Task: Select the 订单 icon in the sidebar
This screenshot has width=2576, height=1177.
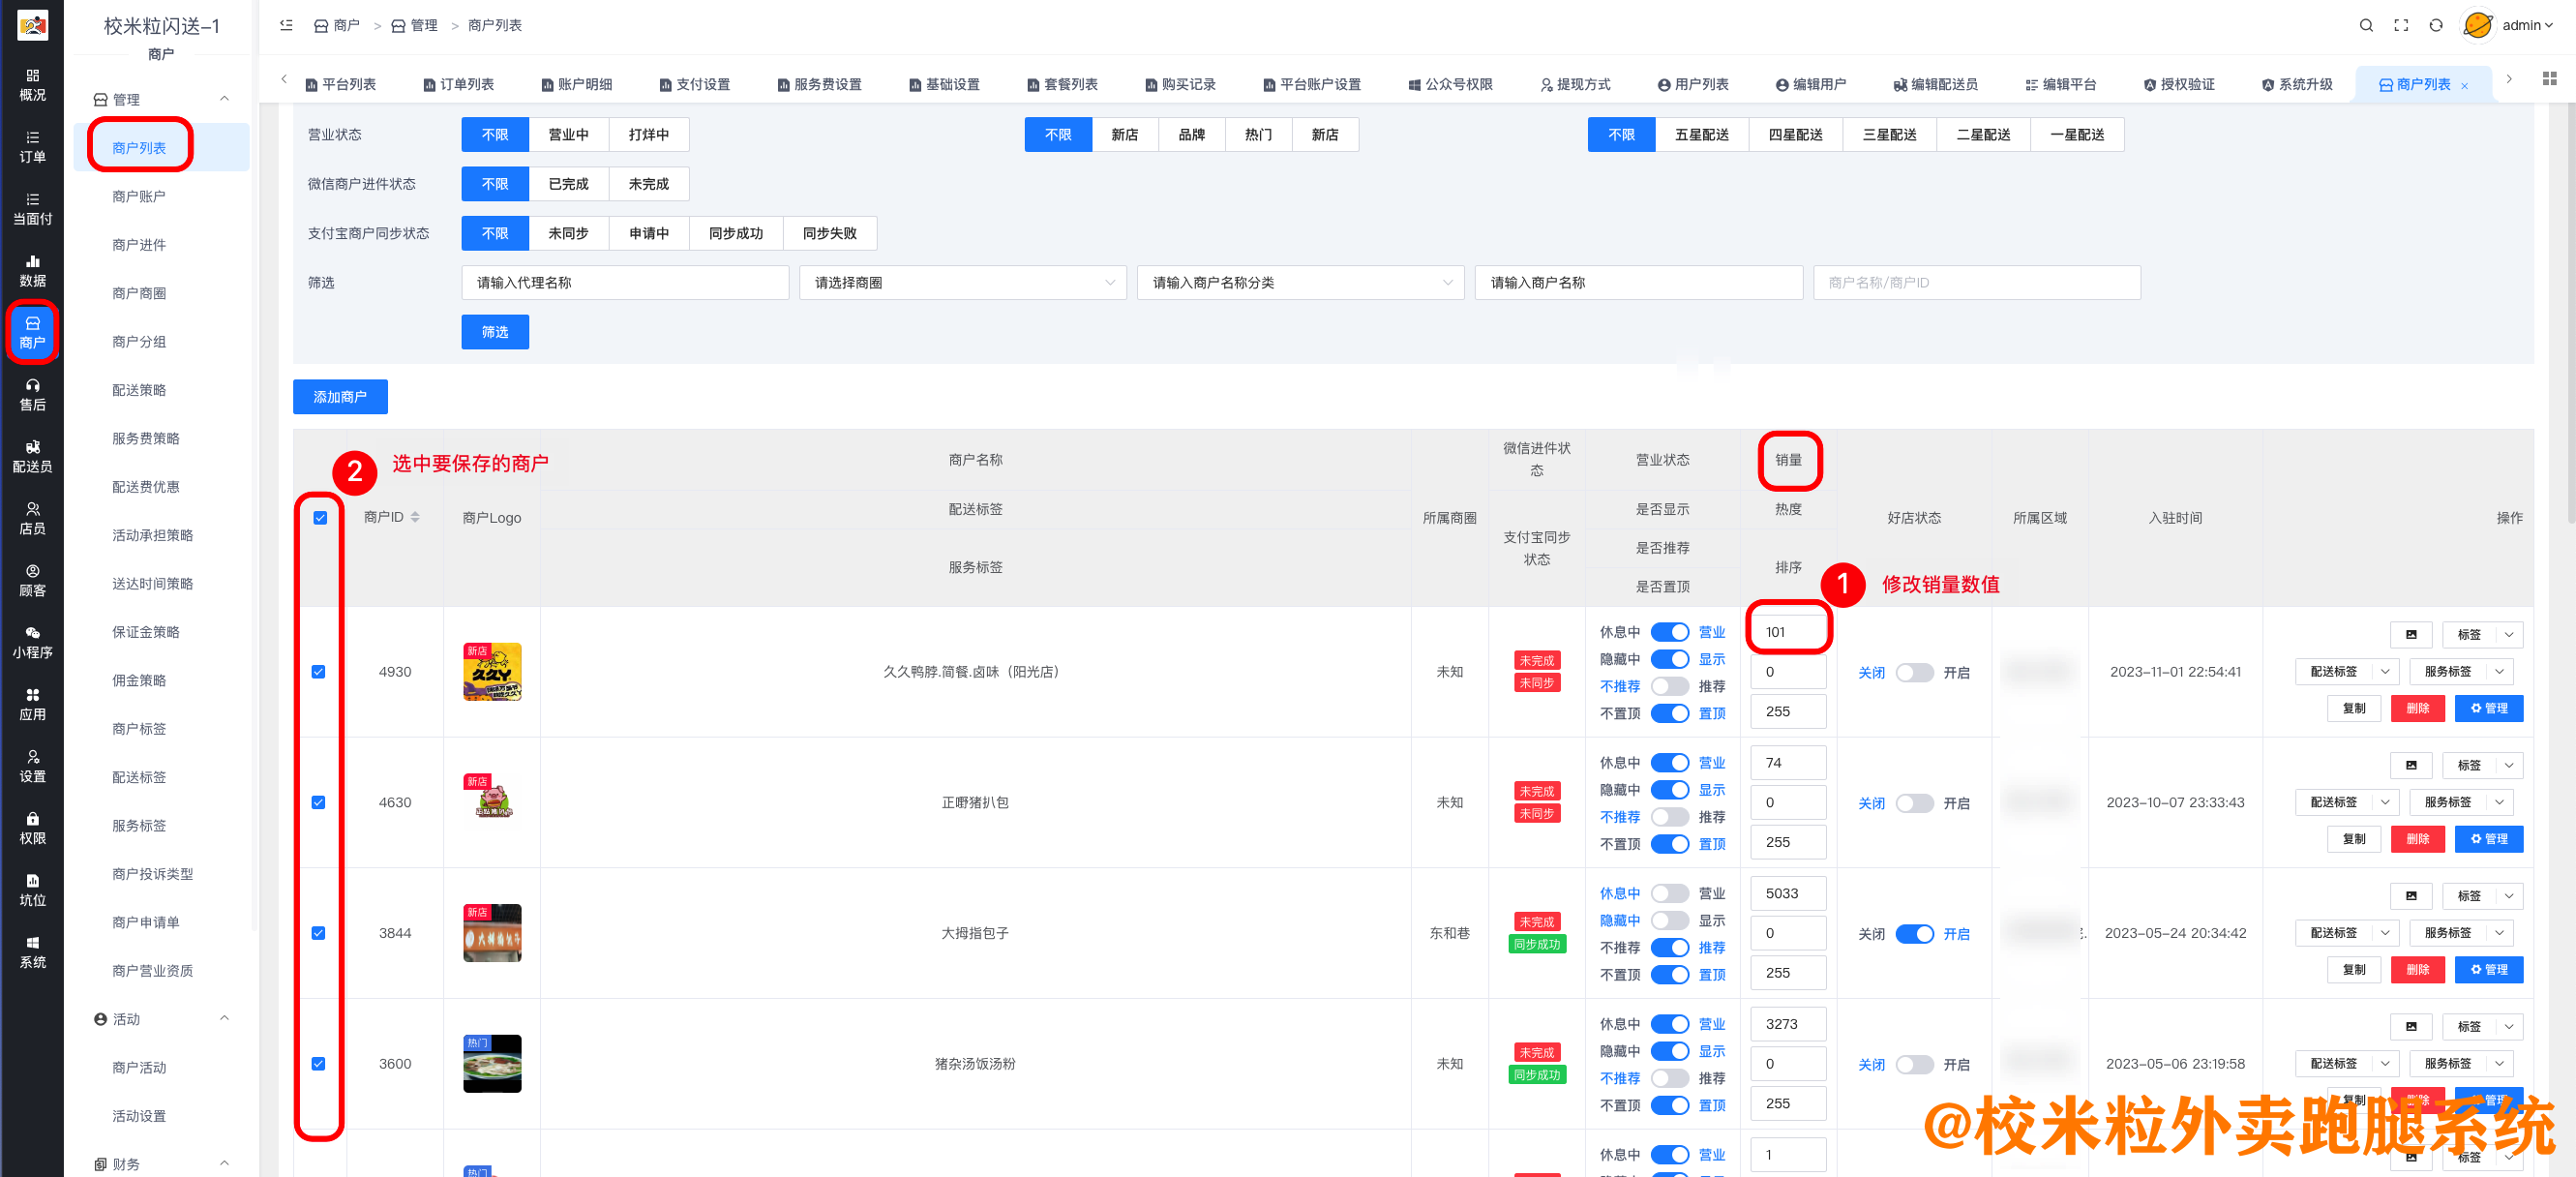Action: (x=33, y=145)
